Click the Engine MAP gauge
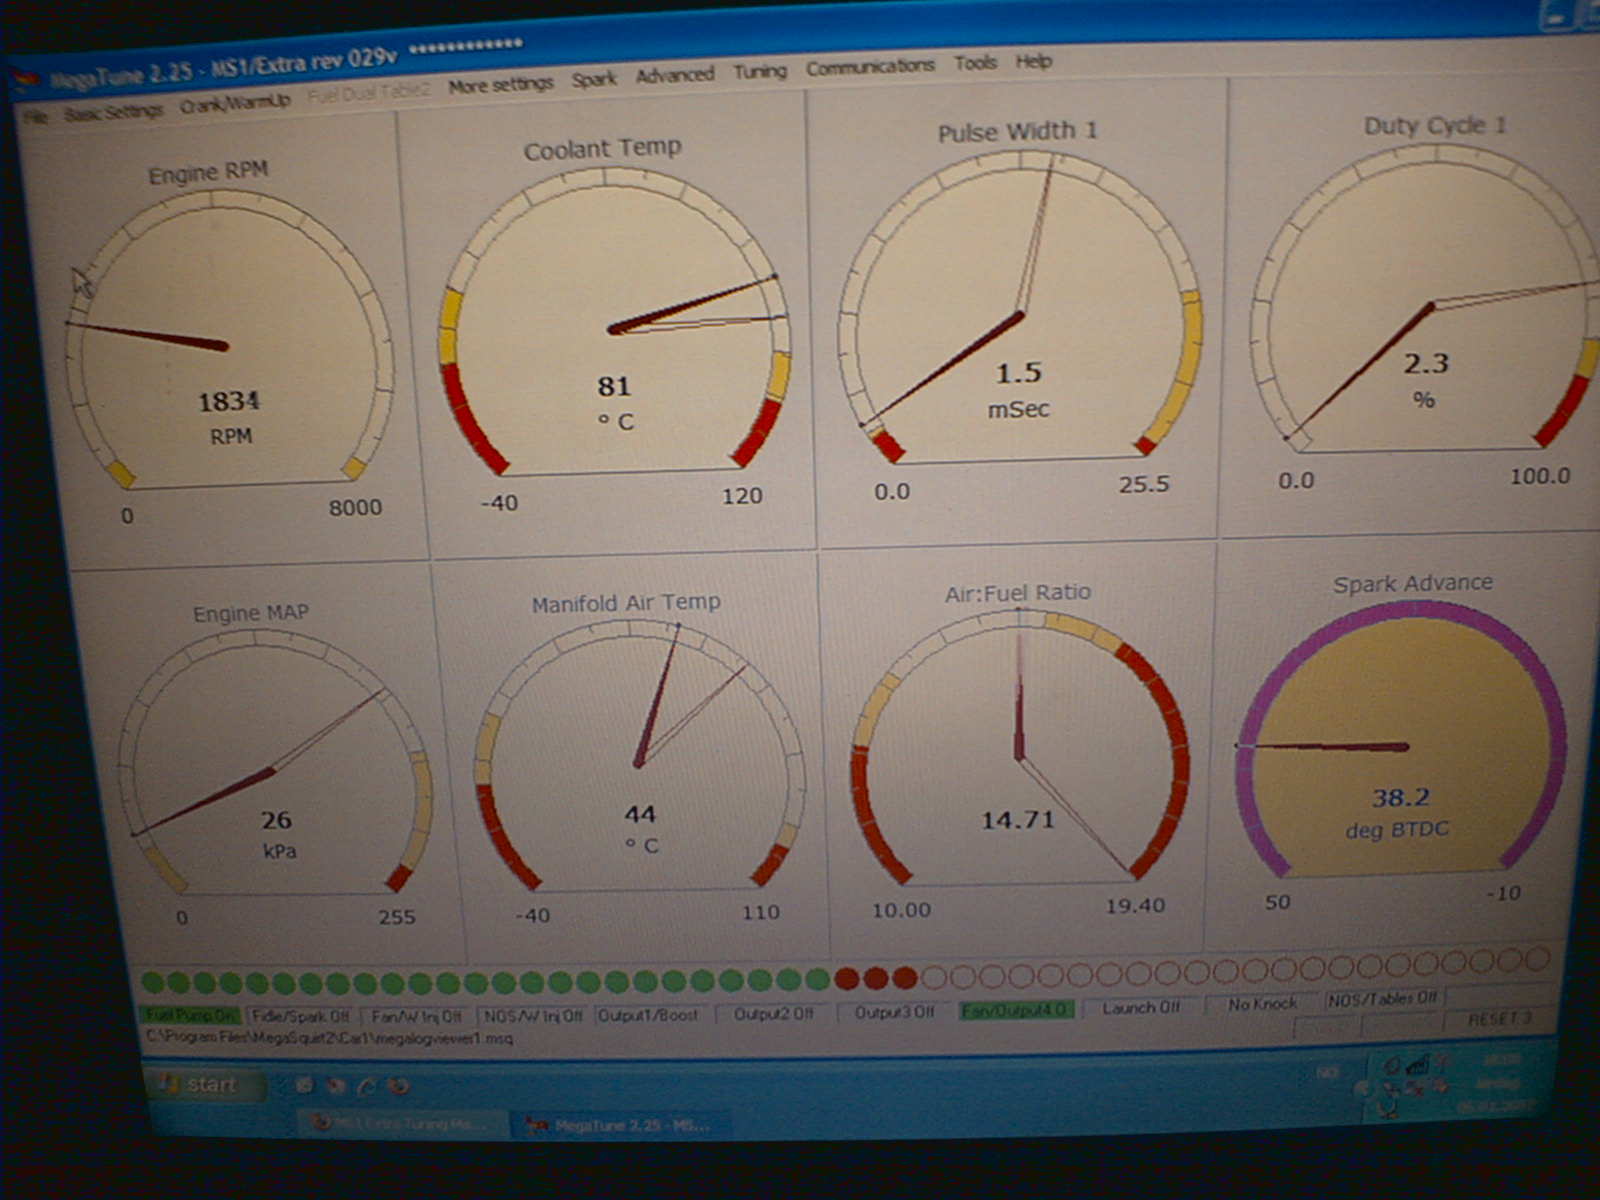 [x=274, y=770]
